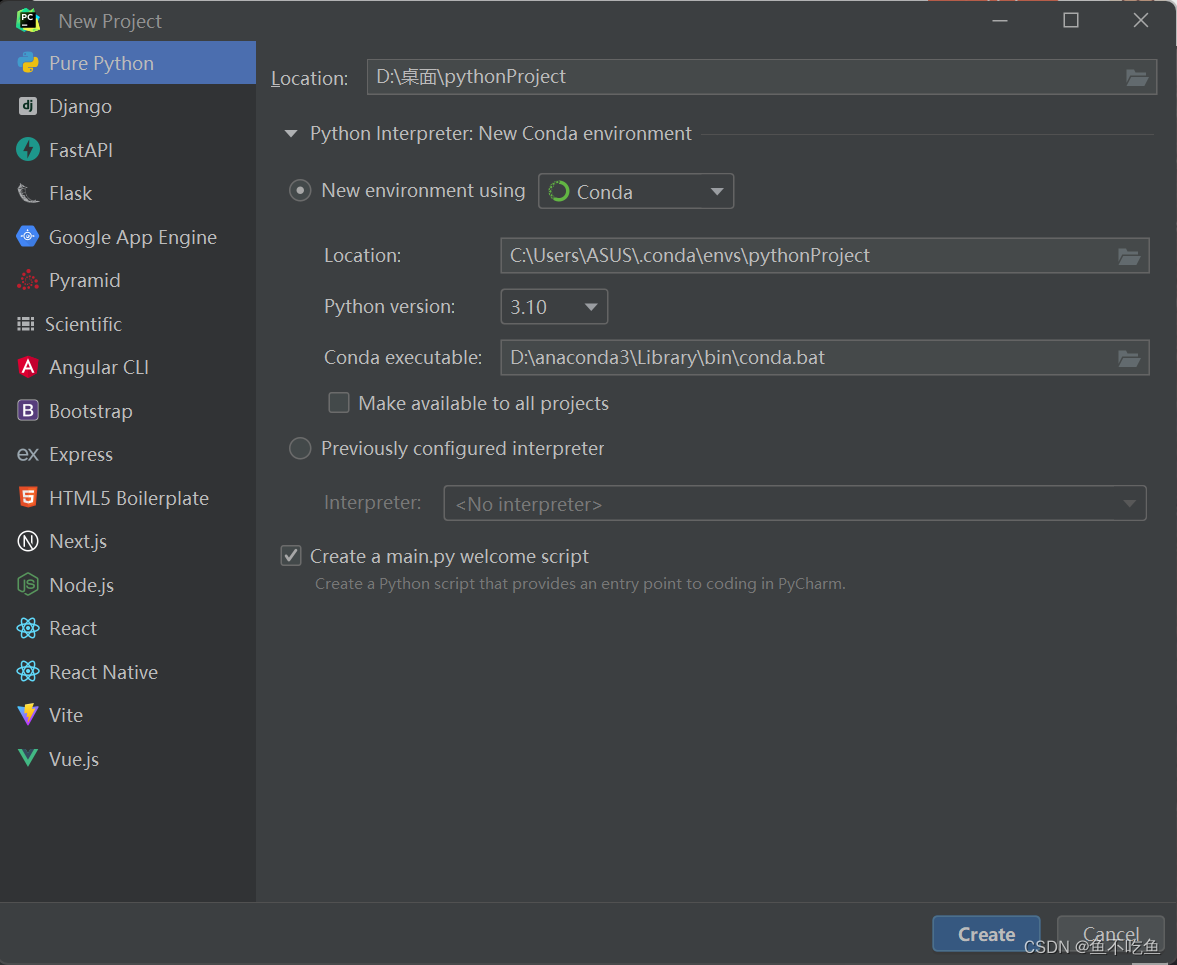The height and width of the screenshot is (965, 1177).
Task: Open the Conda environment type dropdown
Action: [x=636, y=192]
